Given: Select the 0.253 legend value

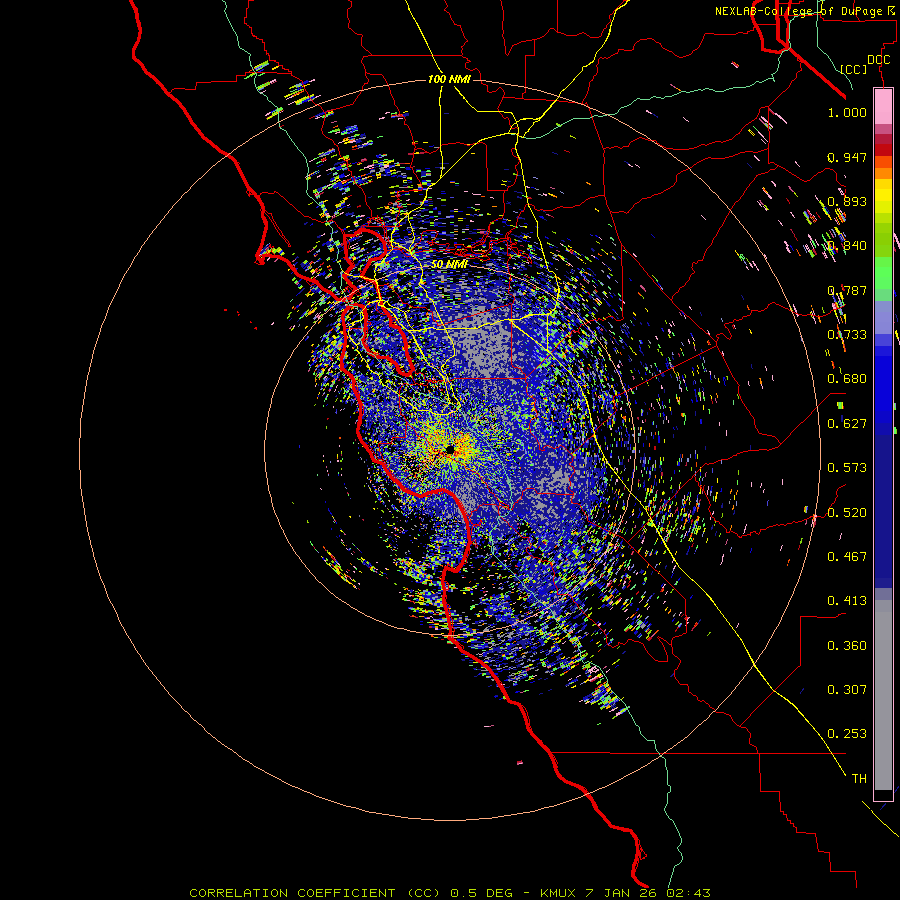Looking at the screenshot, I should [x=847, y=734].
